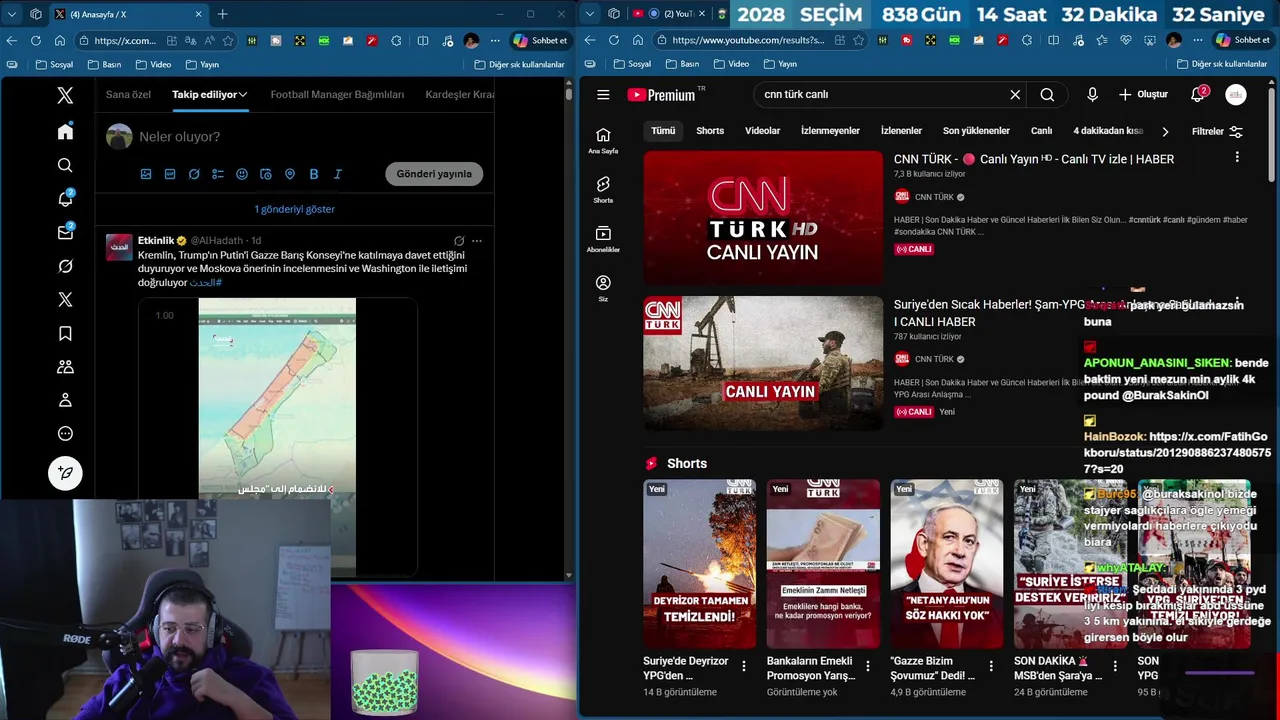The image size is (1280, 720).
Task: Open three-dot menu on Etkinlik post
Action: coord(477,241)
